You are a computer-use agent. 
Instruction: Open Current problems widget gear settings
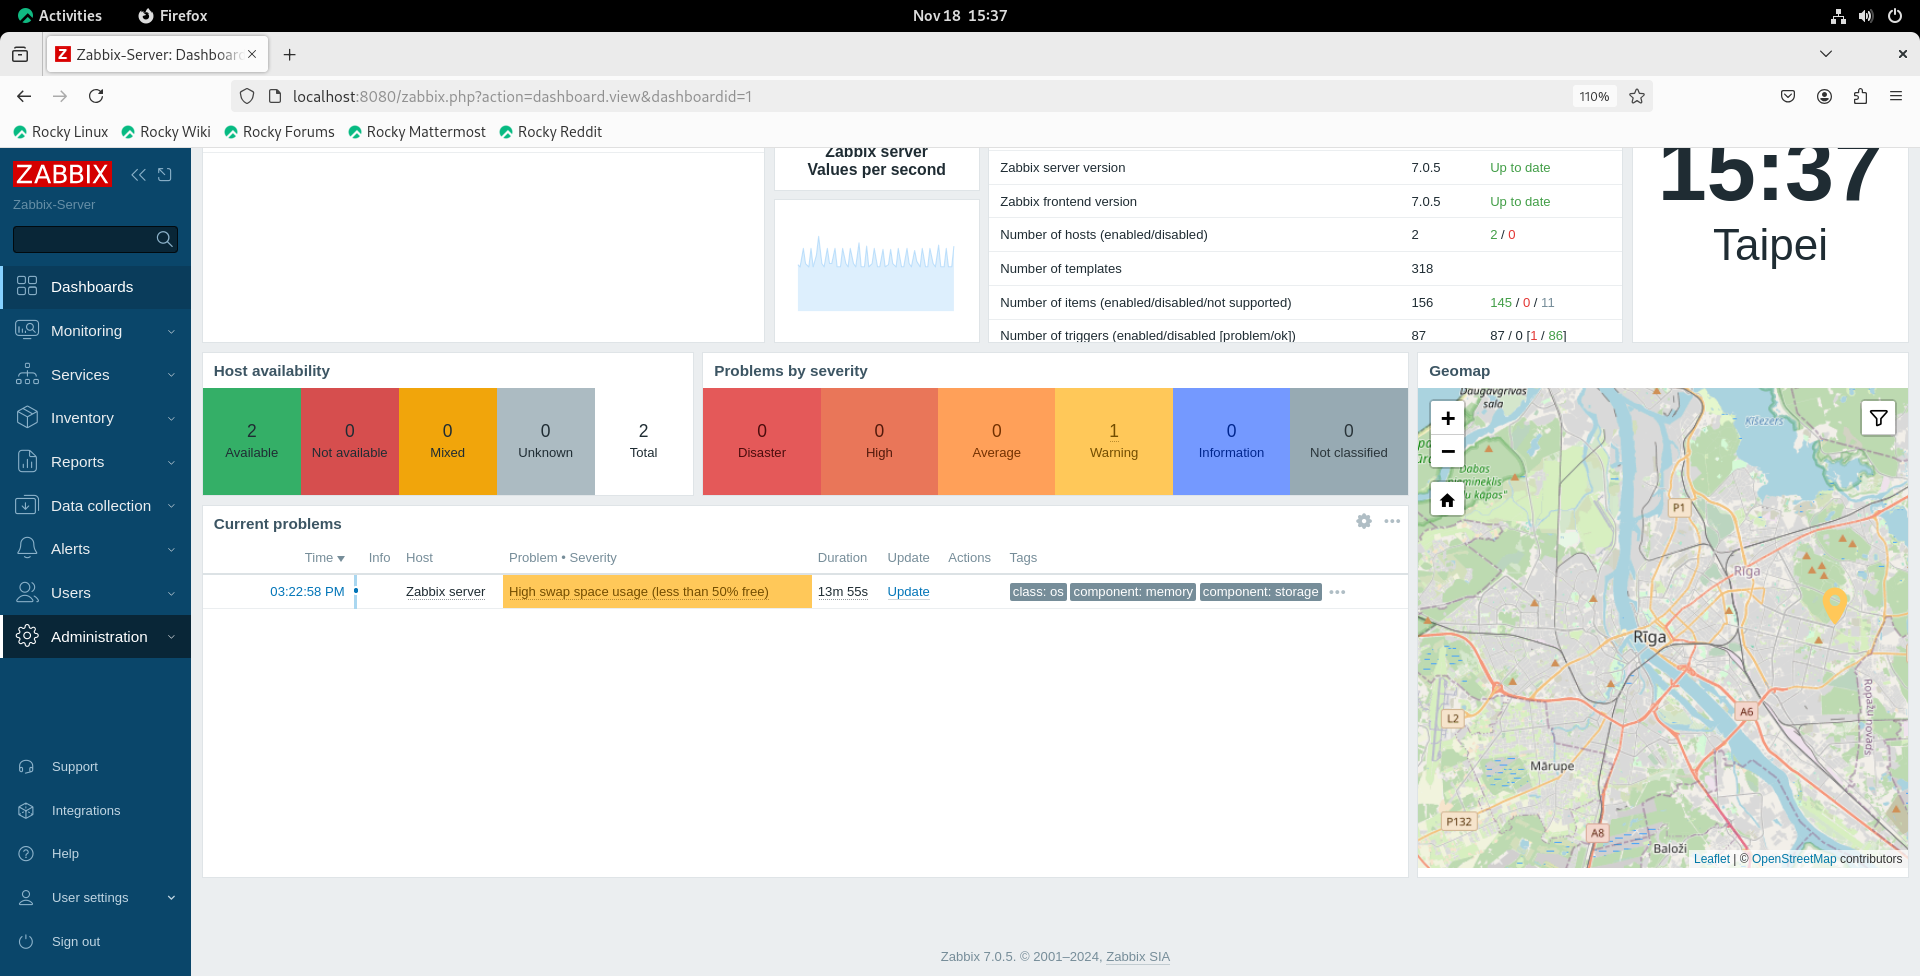click(x=1364, y=521)
